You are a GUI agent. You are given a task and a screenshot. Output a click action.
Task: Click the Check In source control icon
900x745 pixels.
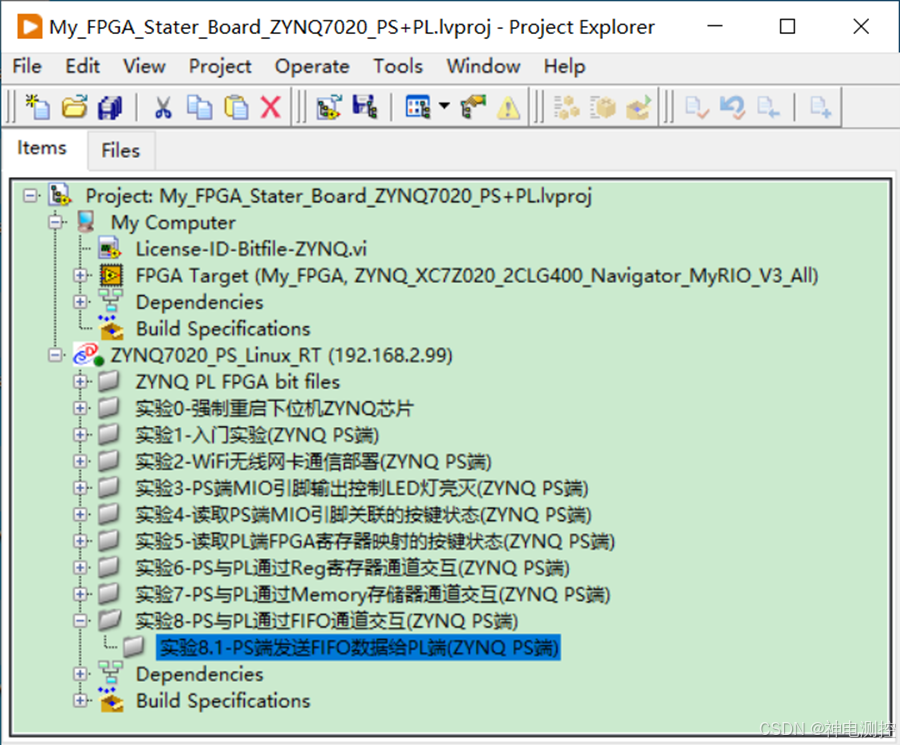697,107
